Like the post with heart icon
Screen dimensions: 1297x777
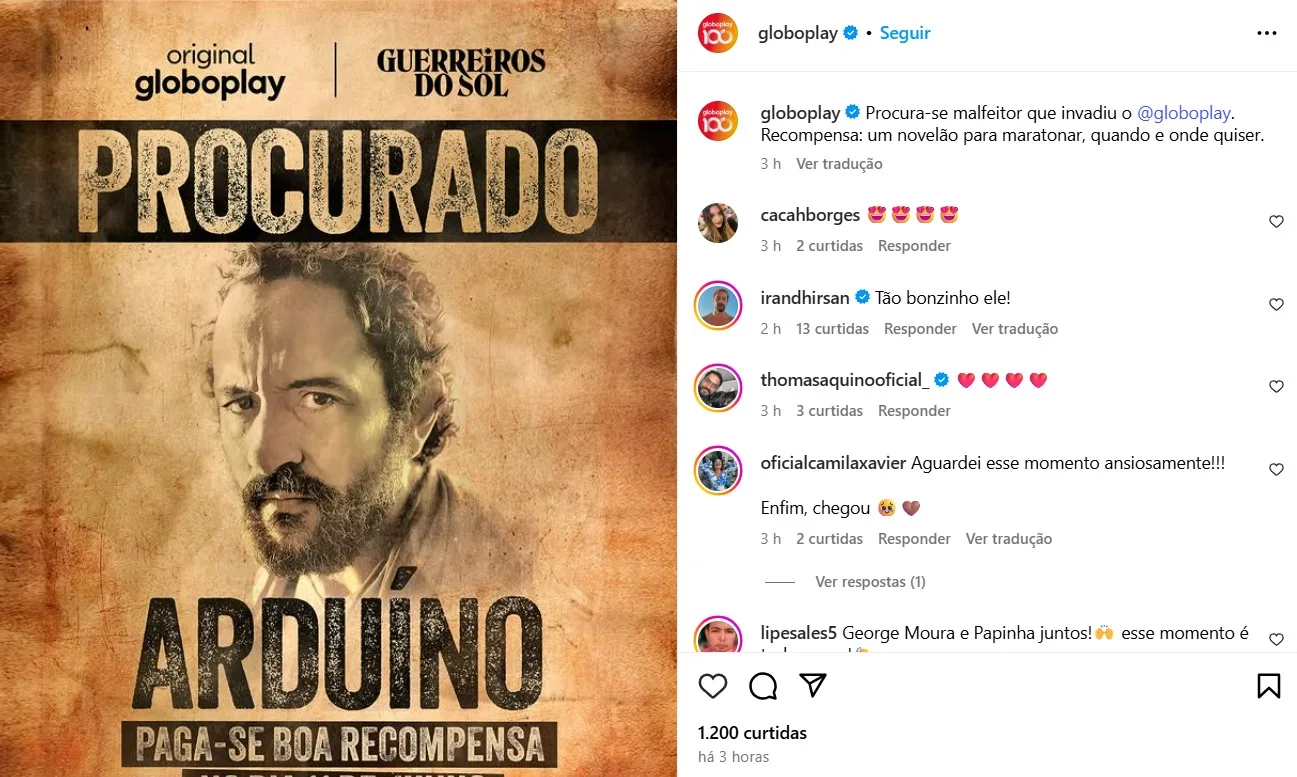pos(712,685)
